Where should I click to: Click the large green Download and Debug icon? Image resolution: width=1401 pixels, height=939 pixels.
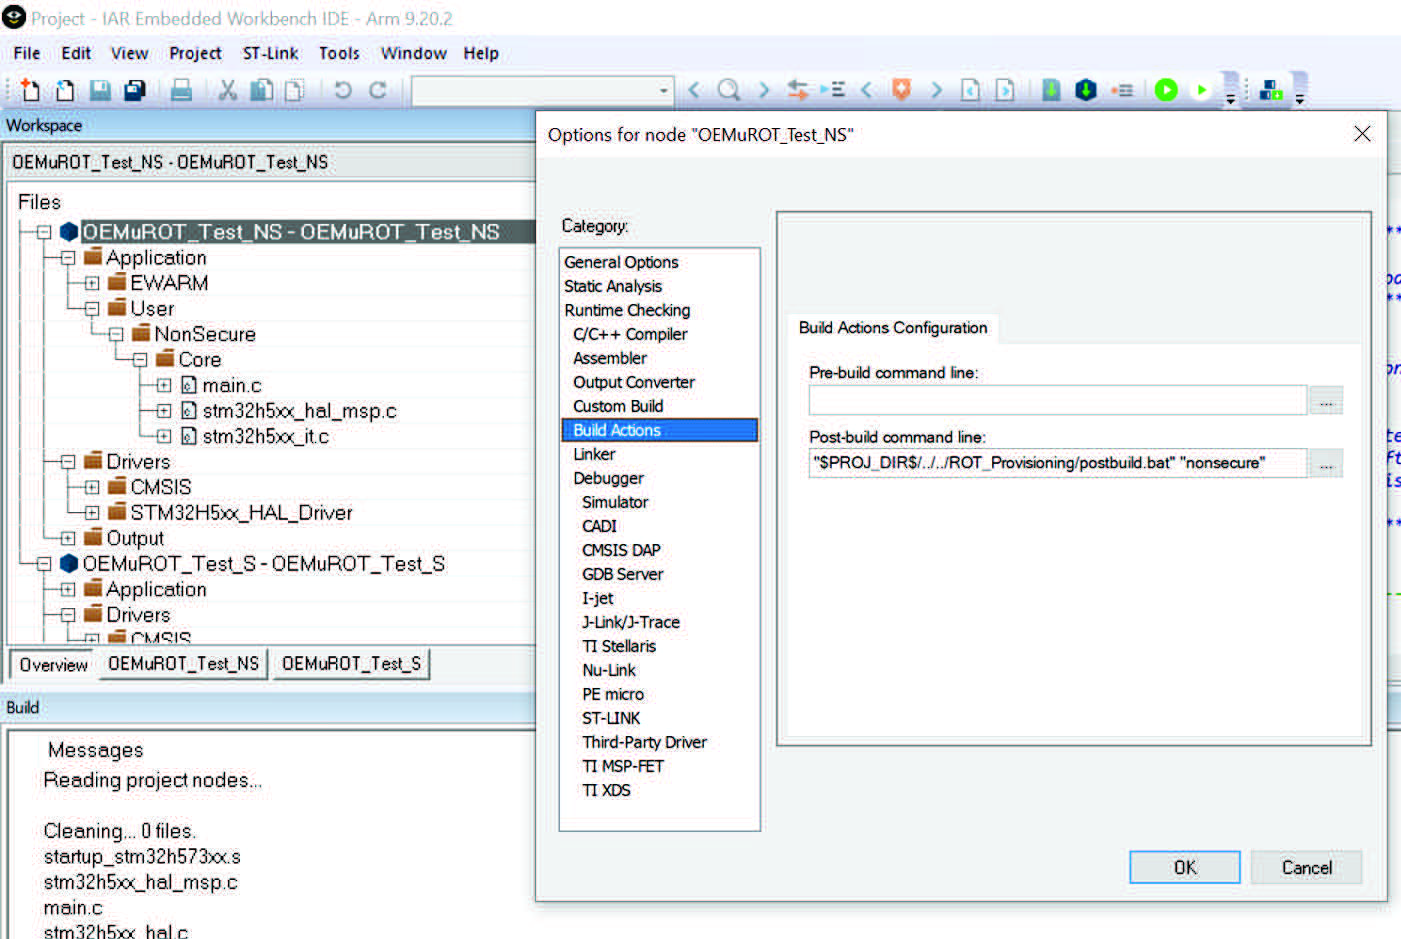[x=1166, y=90]
